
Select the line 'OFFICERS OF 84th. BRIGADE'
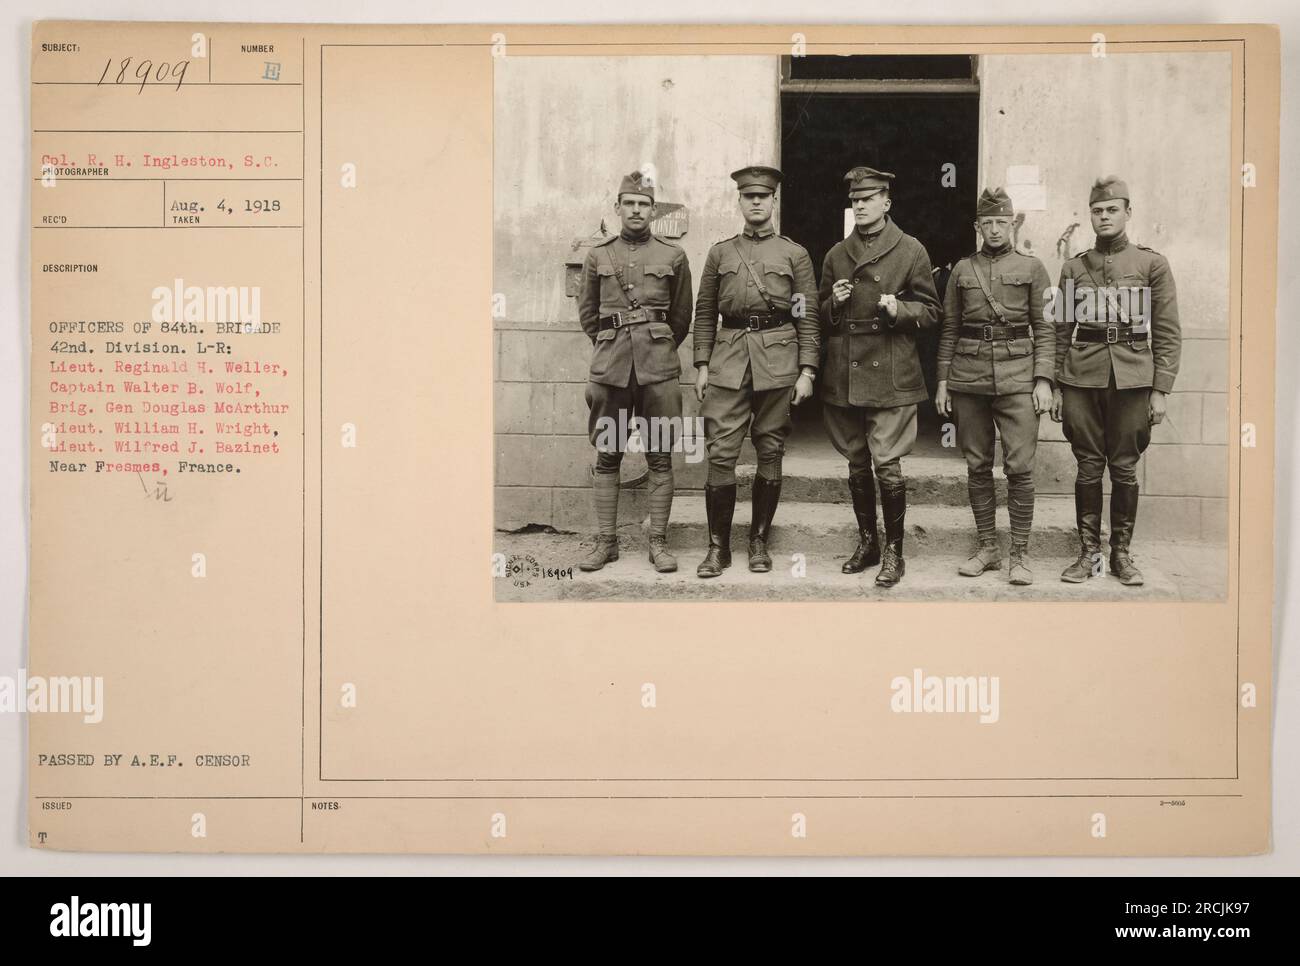[163, 326]
